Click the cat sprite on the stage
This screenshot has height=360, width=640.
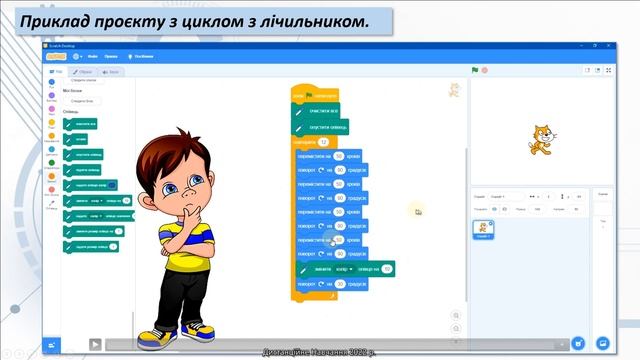pyautogui.click(x=542, y=140)
